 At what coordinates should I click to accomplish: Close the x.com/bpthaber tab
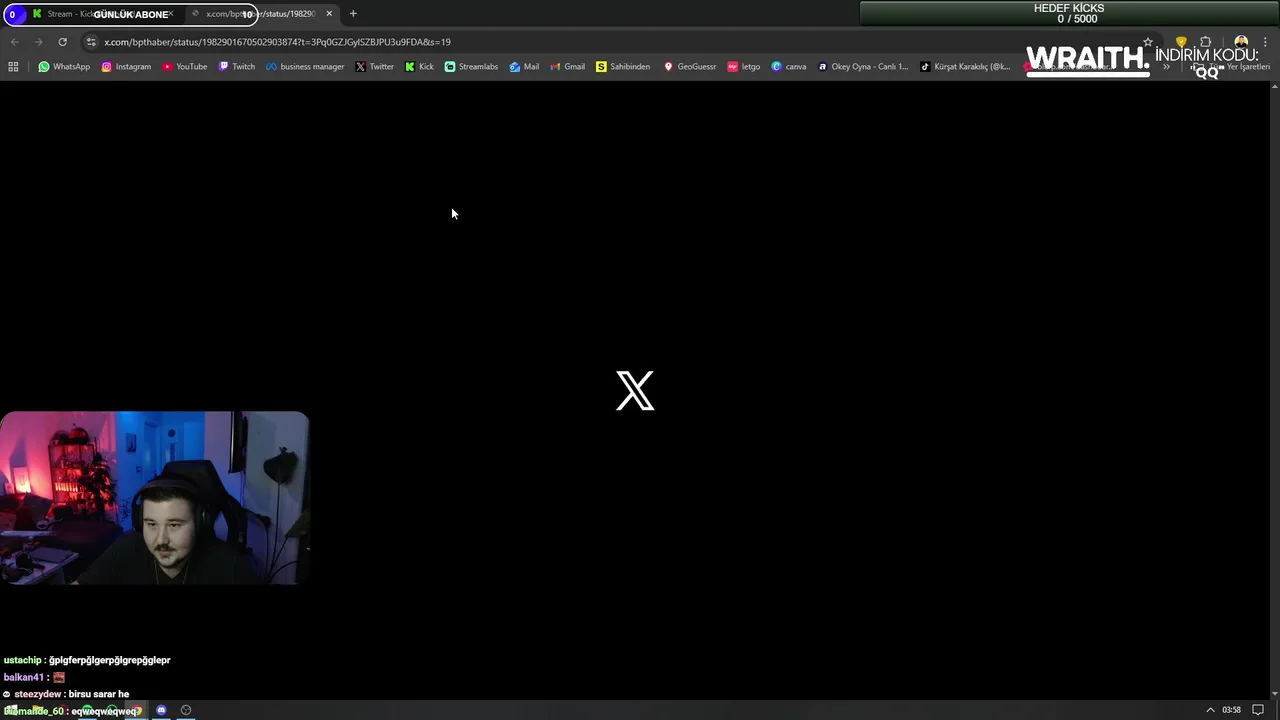click(x=329, y=14)
